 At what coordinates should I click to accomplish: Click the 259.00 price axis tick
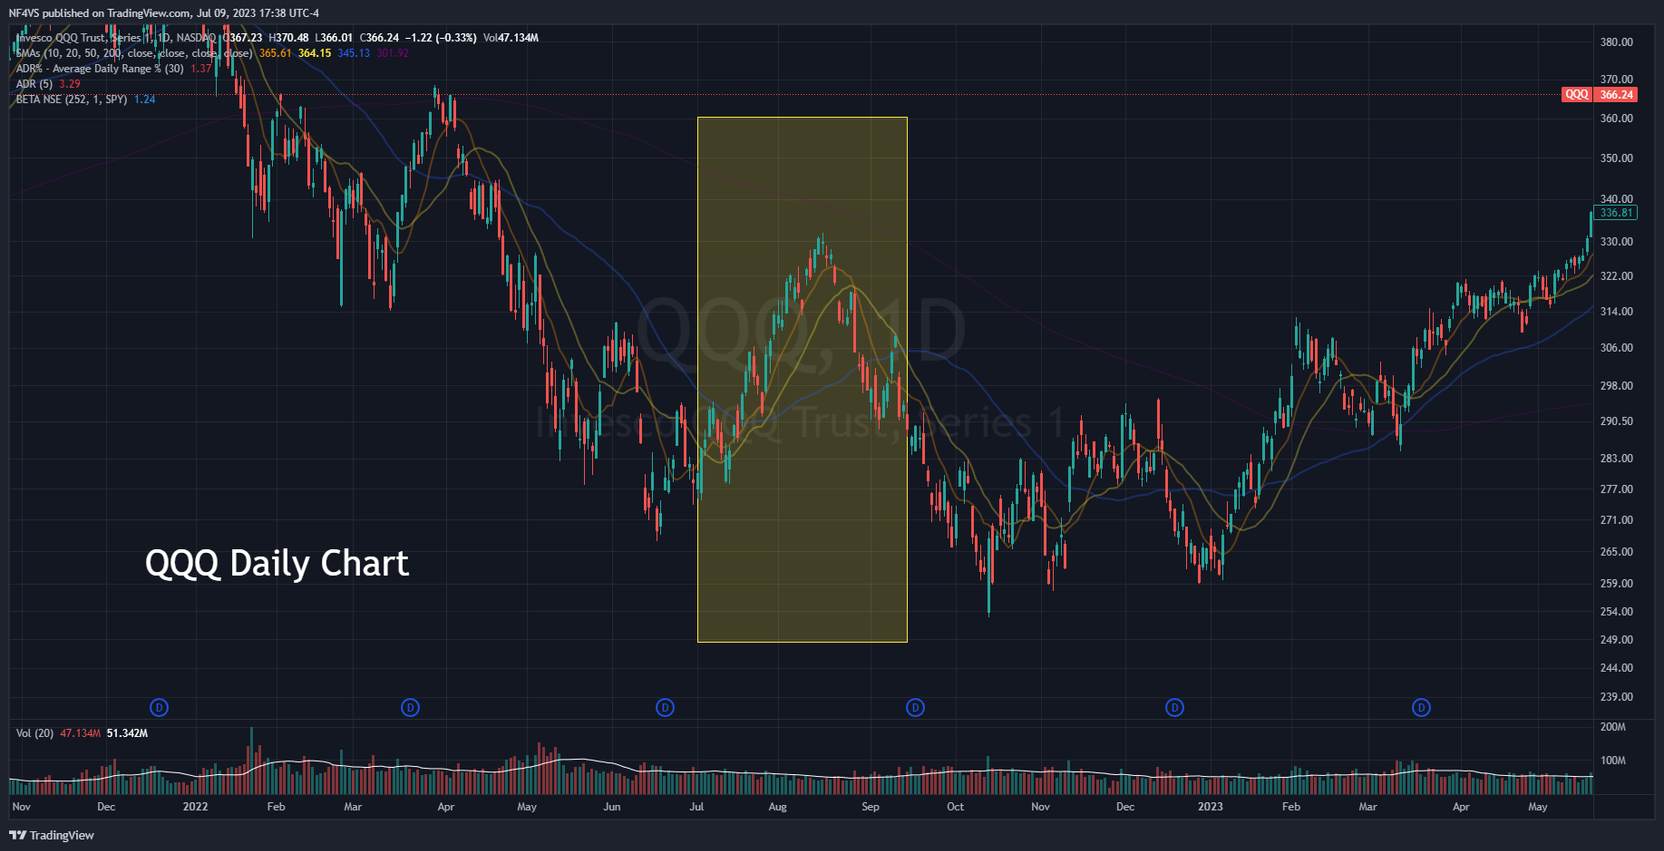pyautogui.click(x=1616, y=583)
